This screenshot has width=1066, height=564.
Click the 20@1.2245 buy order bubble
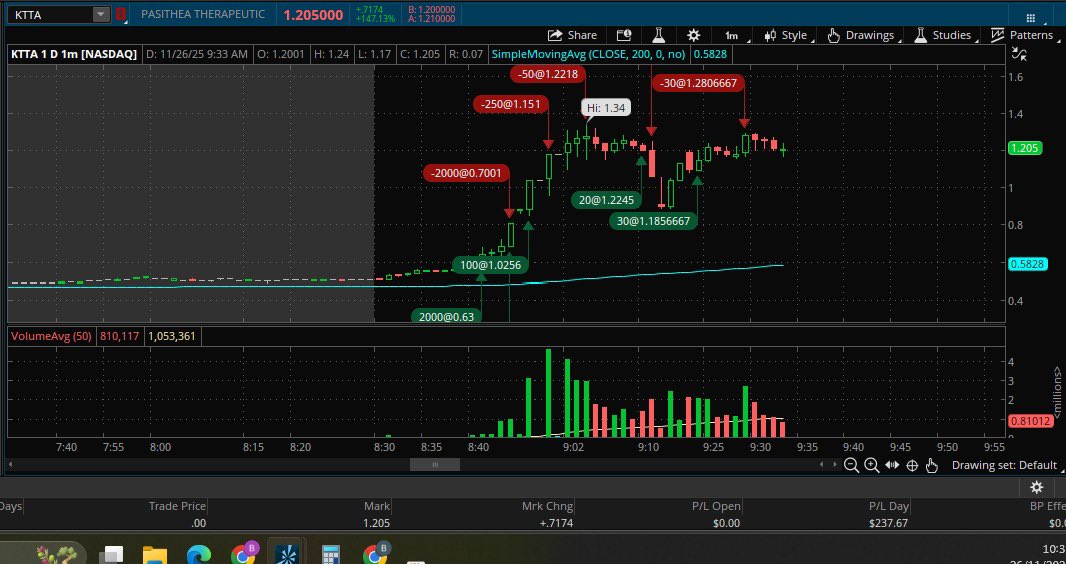click(606, 200)
